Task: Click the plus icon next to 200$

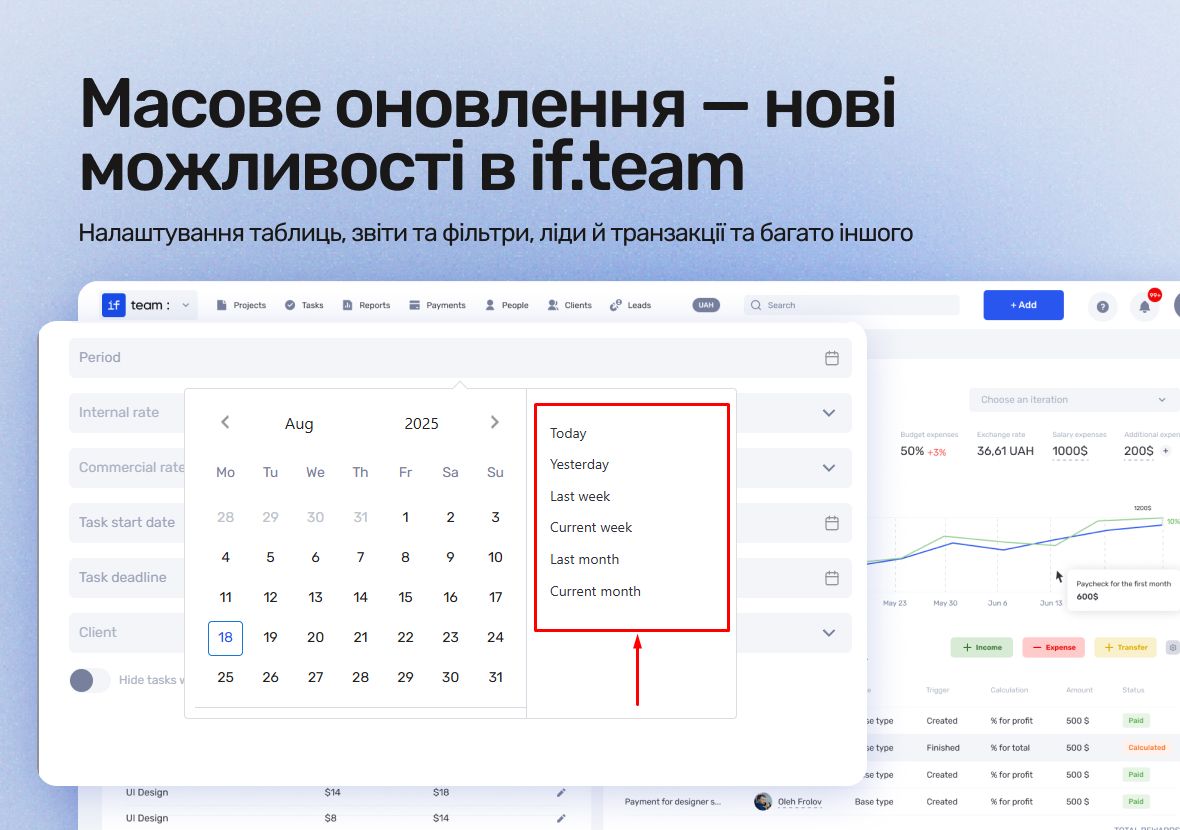Action: point(1166,451)
